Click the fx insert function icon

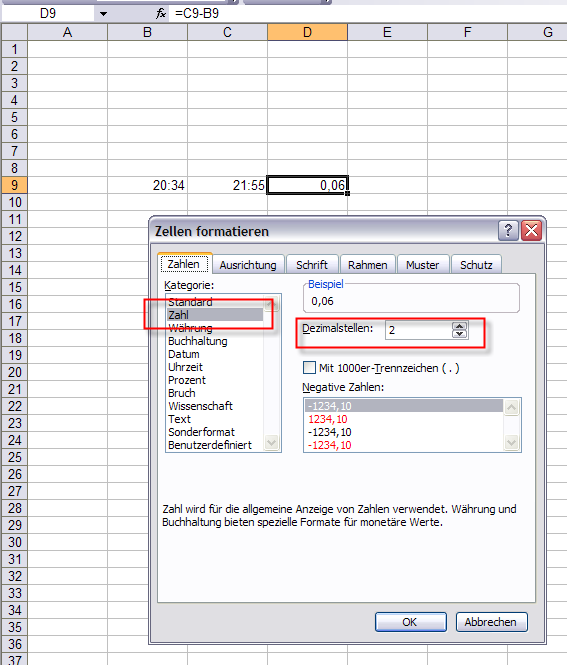pyautogui.click(x=160, y=14)
